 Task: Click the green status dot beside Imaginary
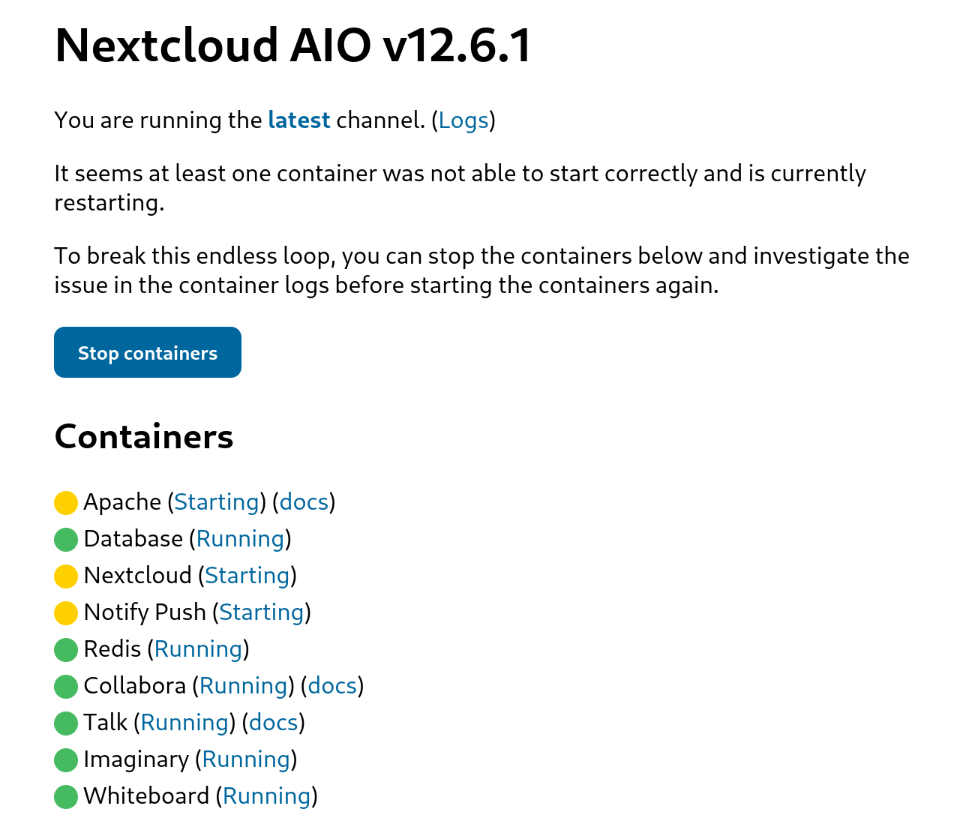pos(66,760)
